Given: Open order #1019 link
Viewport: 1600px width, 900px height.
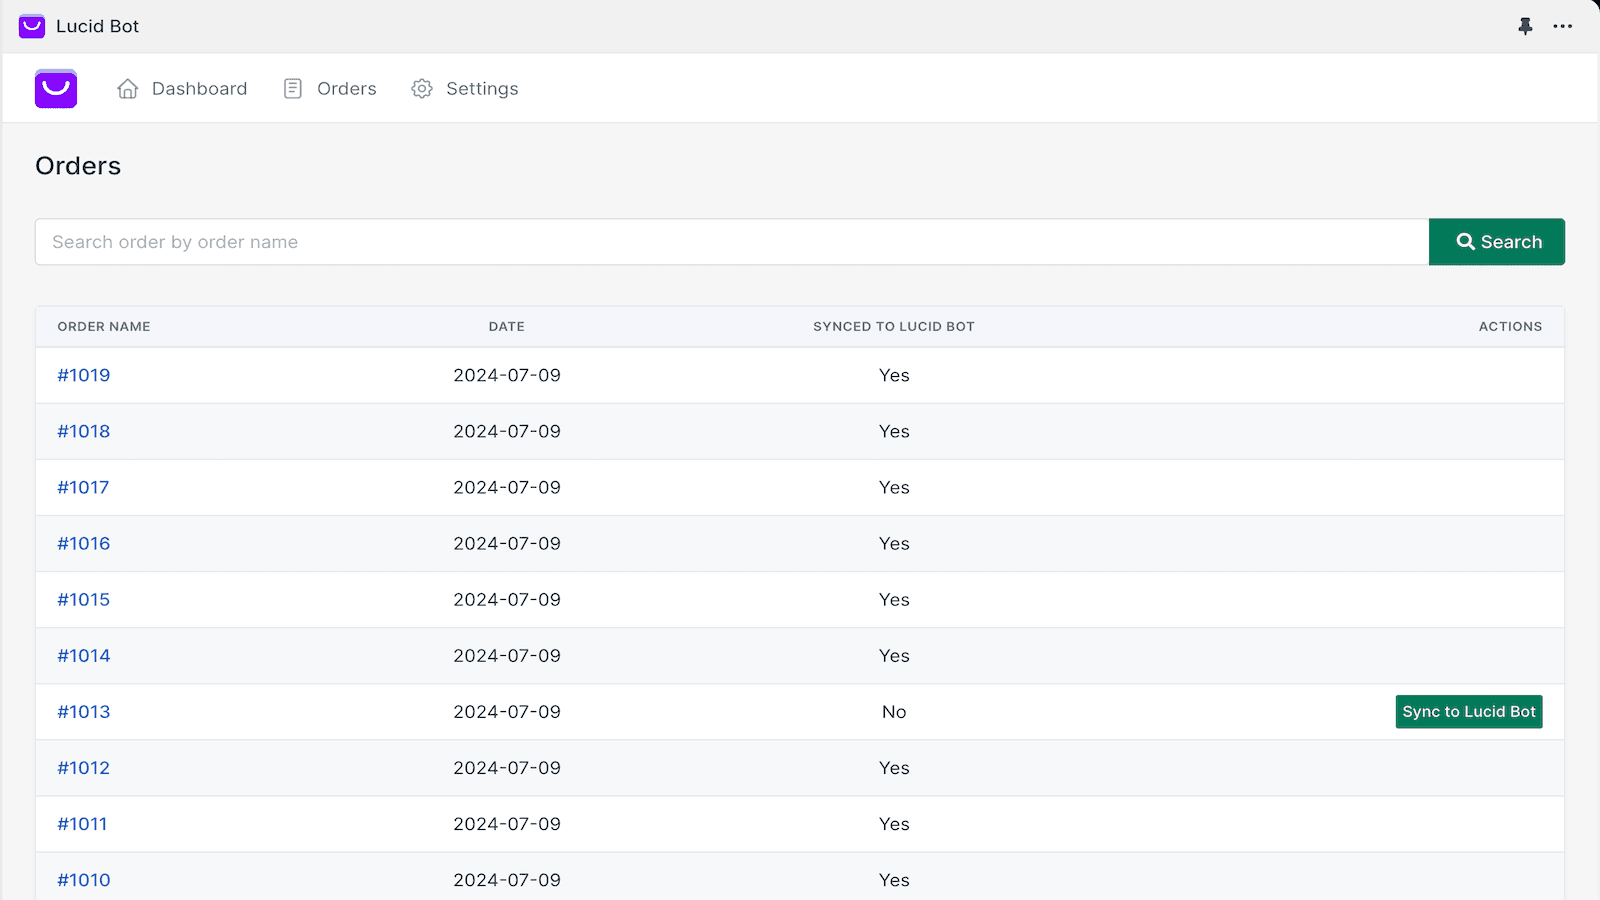Looking at the screenshot, I should [84, 376].
